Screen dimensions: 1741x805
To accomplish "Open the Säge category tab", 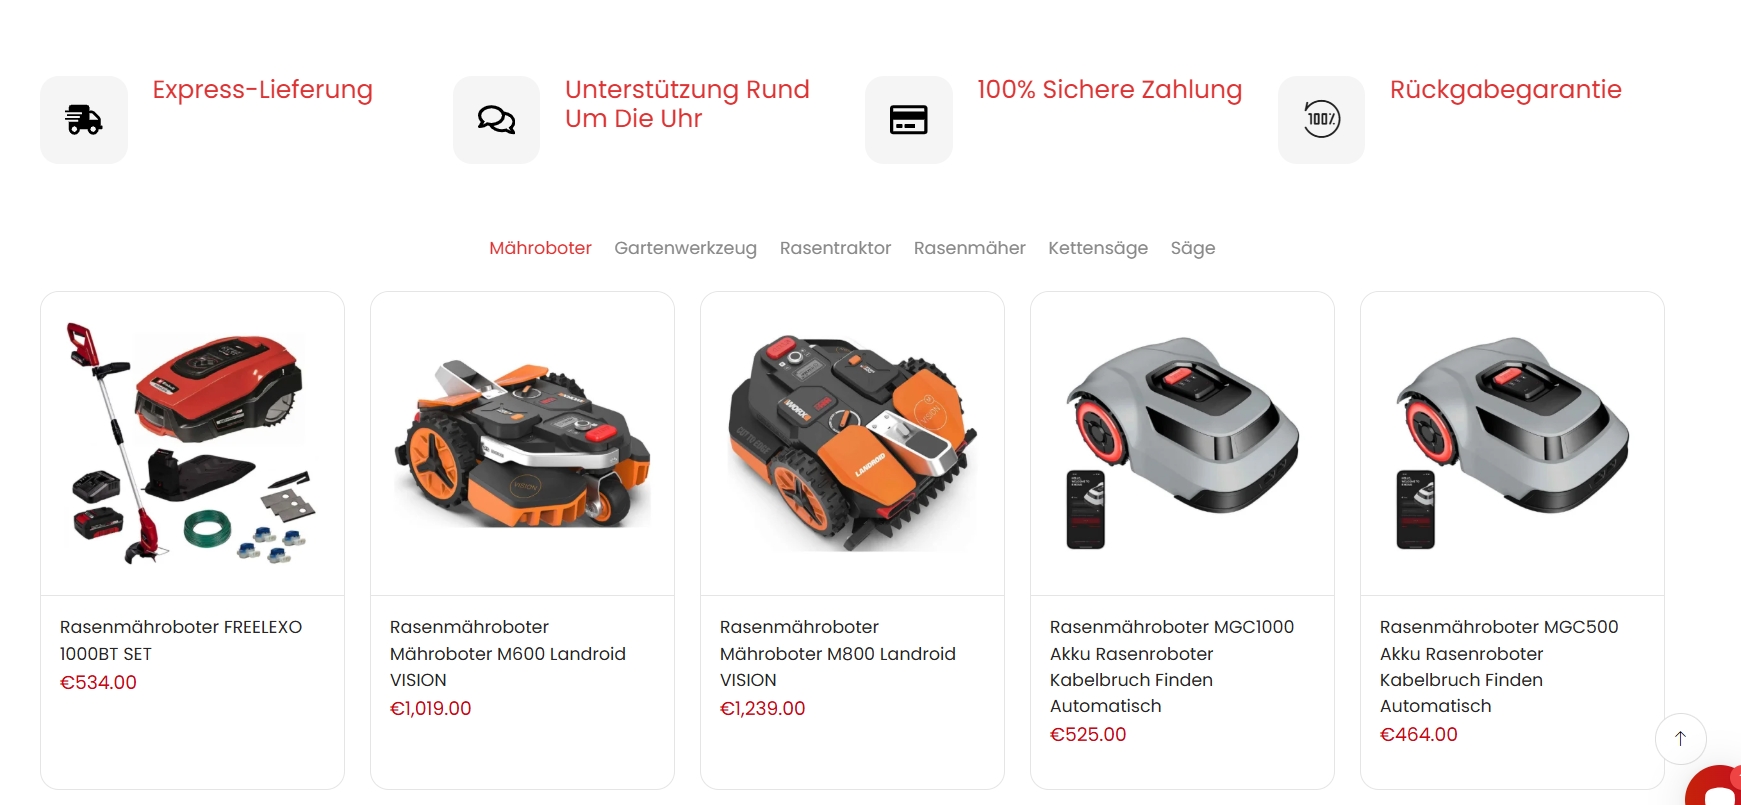I will coord(1193,248).
